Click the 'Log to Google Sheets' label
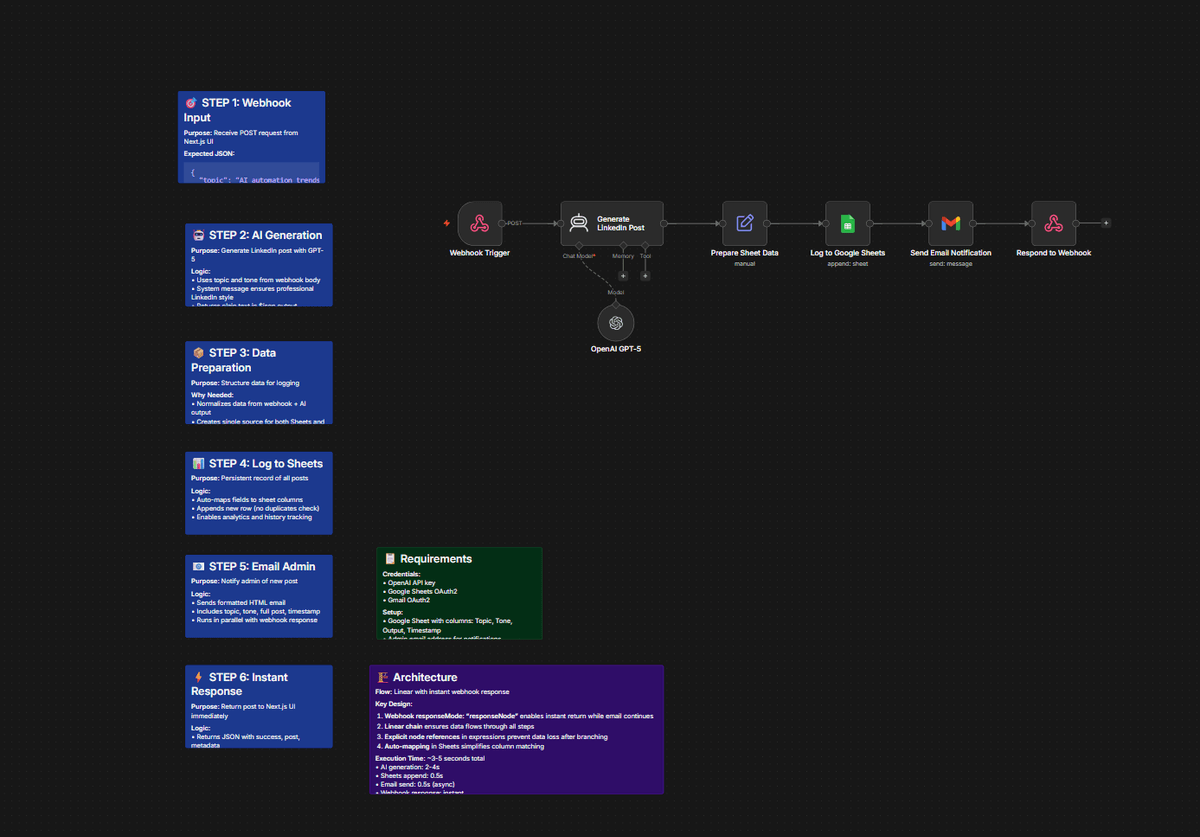This screenshot has height=837, width=1200. (x=847, y=253)
